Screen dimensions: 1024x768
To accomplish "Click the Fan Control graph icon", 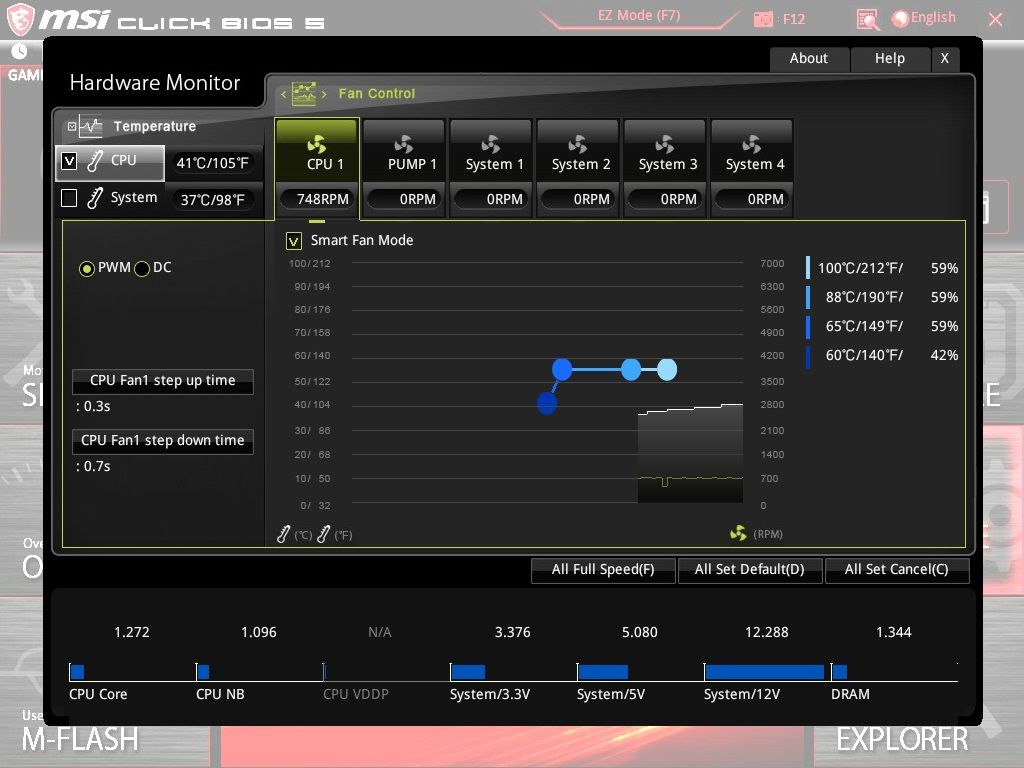I will (304, 94).
